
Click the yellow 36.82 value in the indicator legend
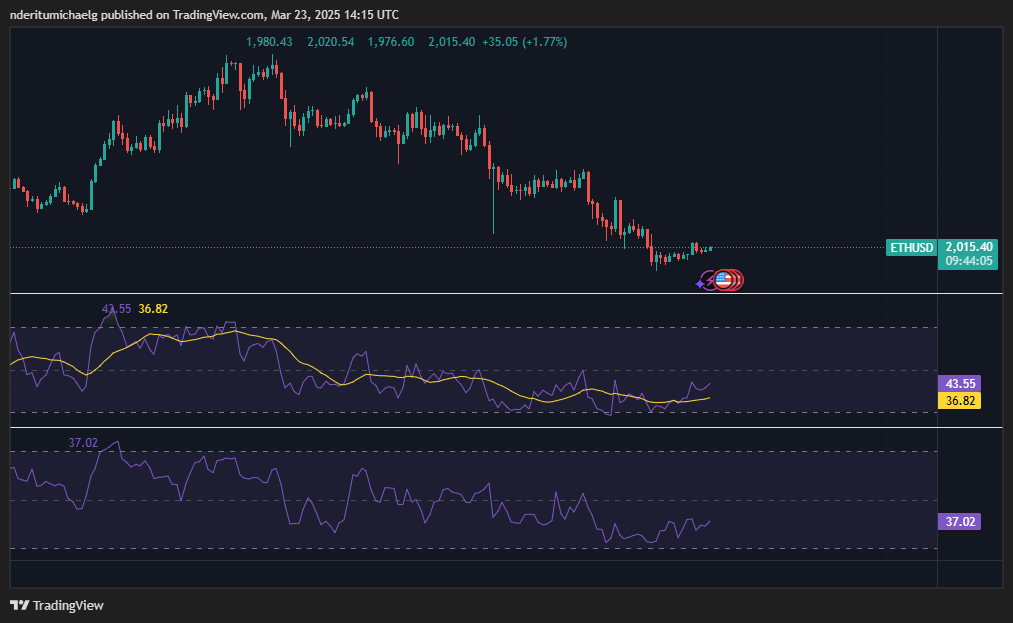point(153,309)
